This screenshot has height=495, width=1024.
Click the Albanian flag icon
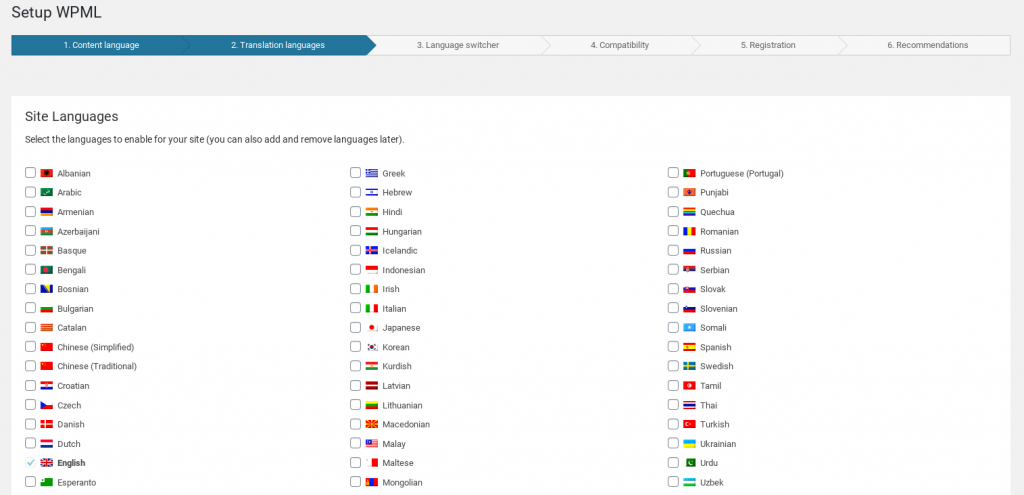[46, 173]
